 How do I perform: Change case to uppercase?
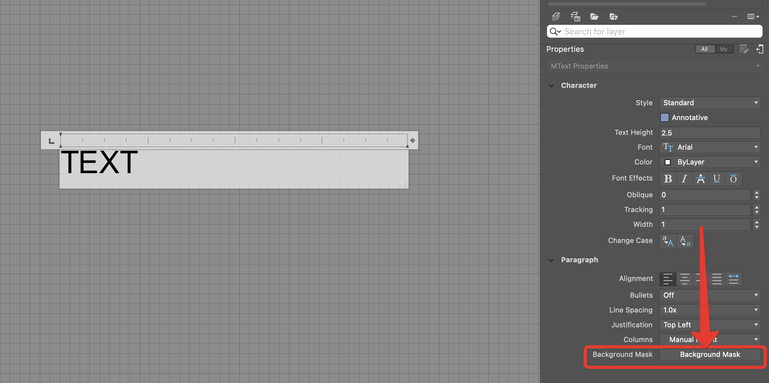point(667,241)
